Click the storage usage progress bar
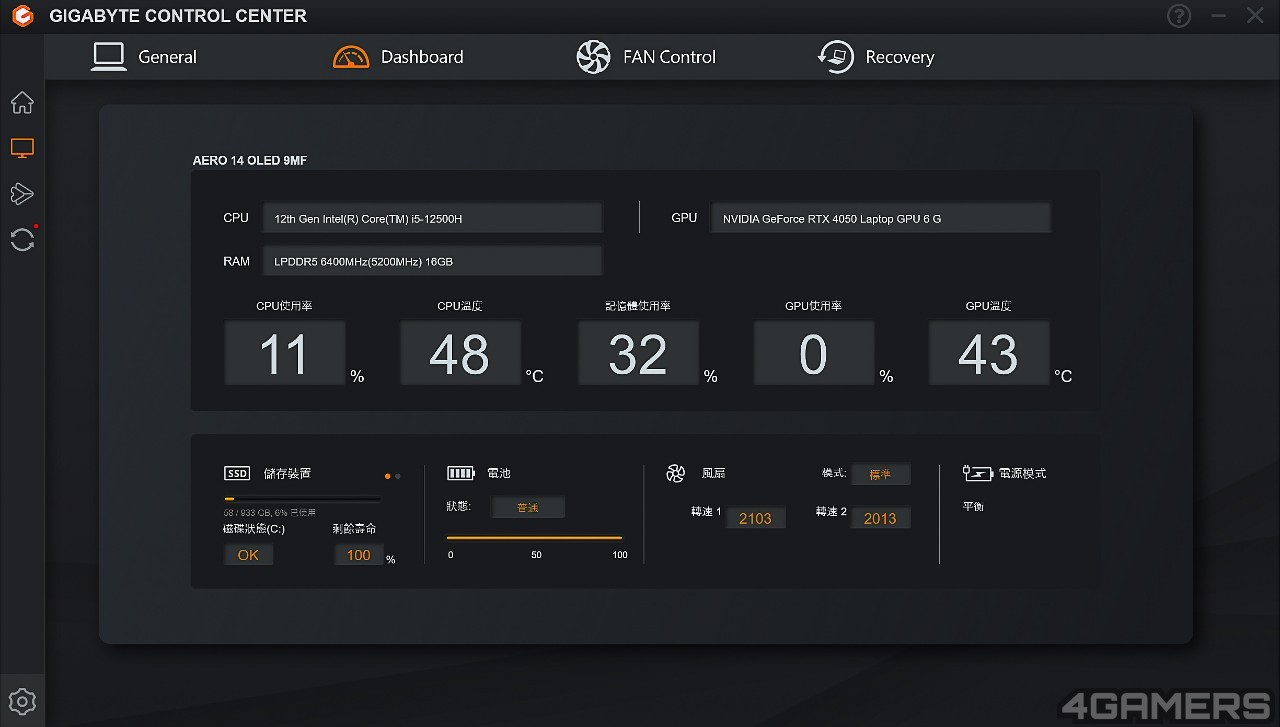The width and height of the screenshot is (1280, 727). pyautogui.click(x=302, y=498)
